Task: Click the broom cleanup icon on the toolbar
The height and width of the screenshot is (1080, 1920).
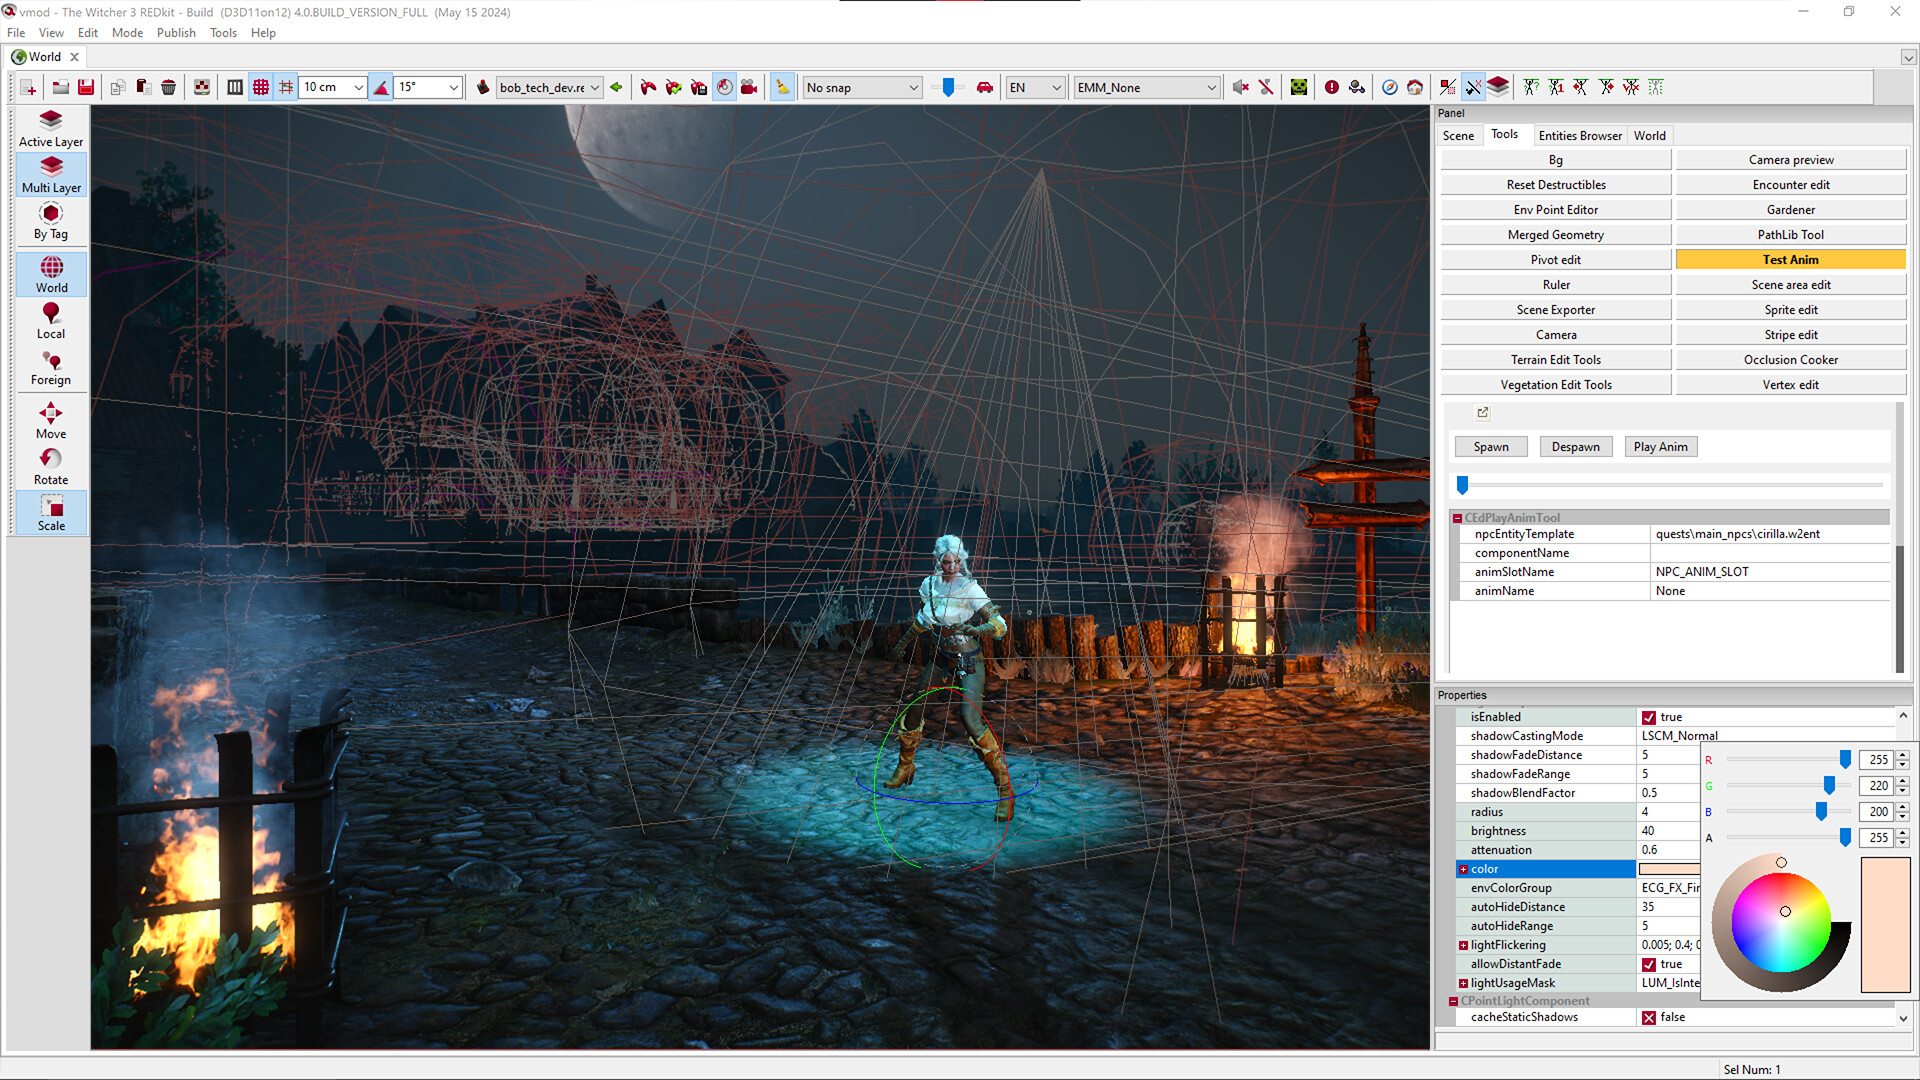Action: (781, 87)
